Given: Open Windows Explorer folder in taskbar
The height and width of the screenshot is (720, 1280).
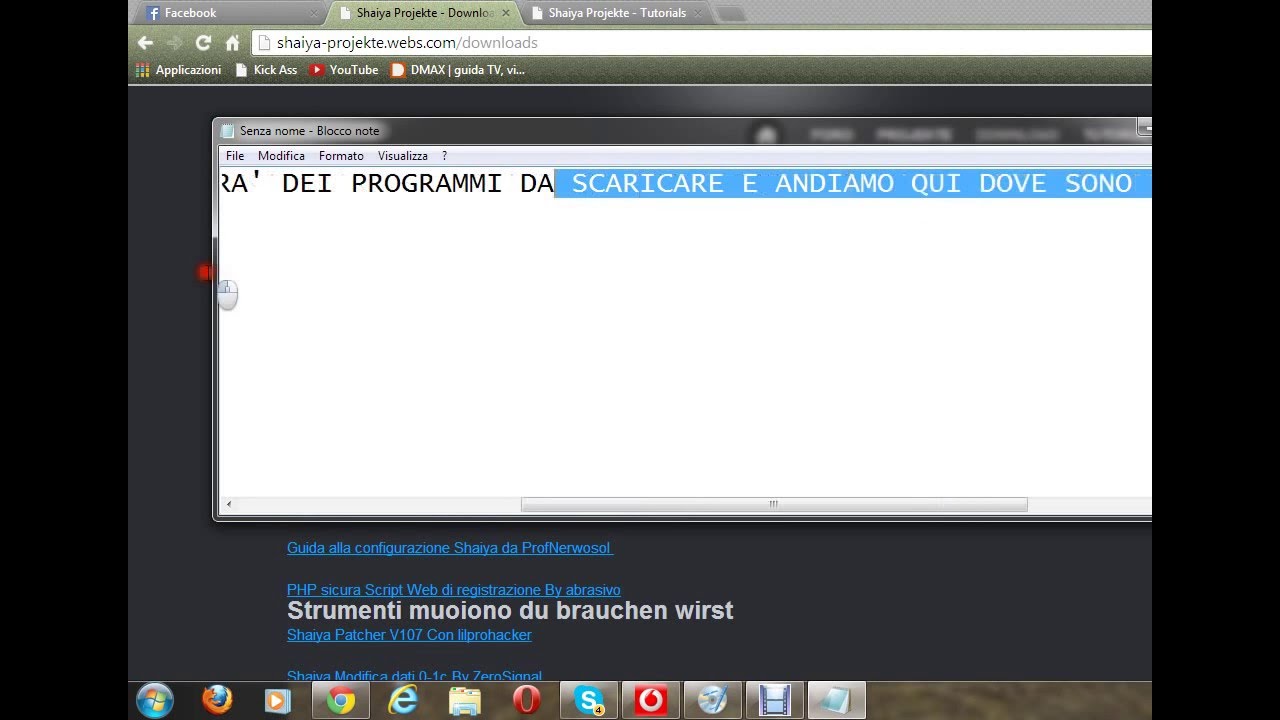Looking at the screenshot, I should [x=465, y=700].
